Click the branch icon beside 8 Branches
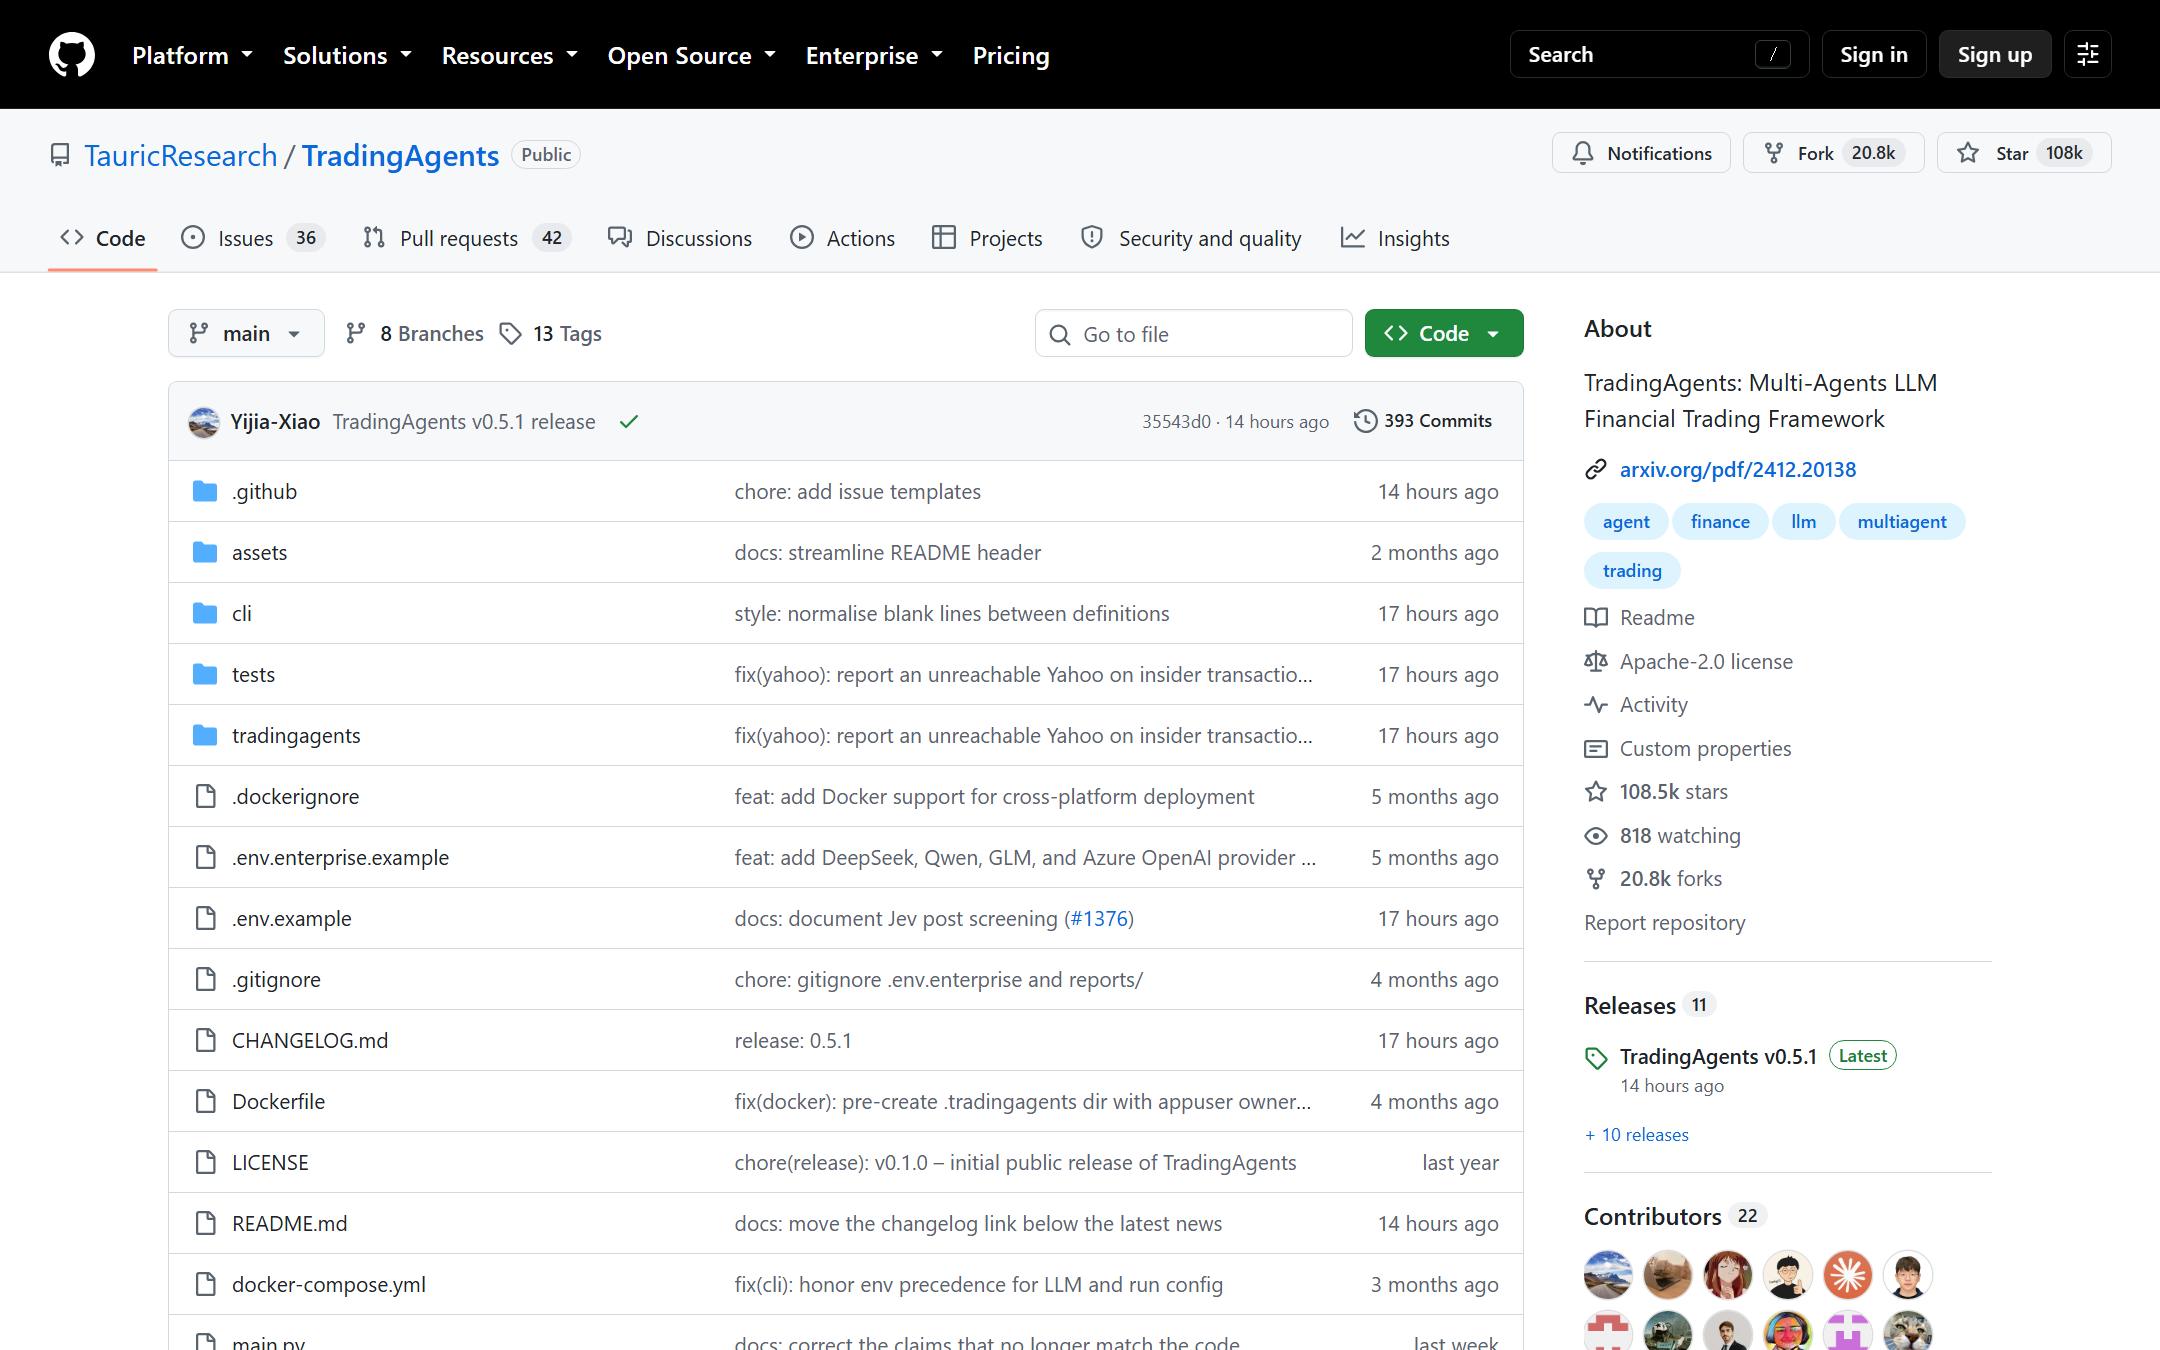Viewport: 2160px width, 1350px height. click(x=355, y=333)
